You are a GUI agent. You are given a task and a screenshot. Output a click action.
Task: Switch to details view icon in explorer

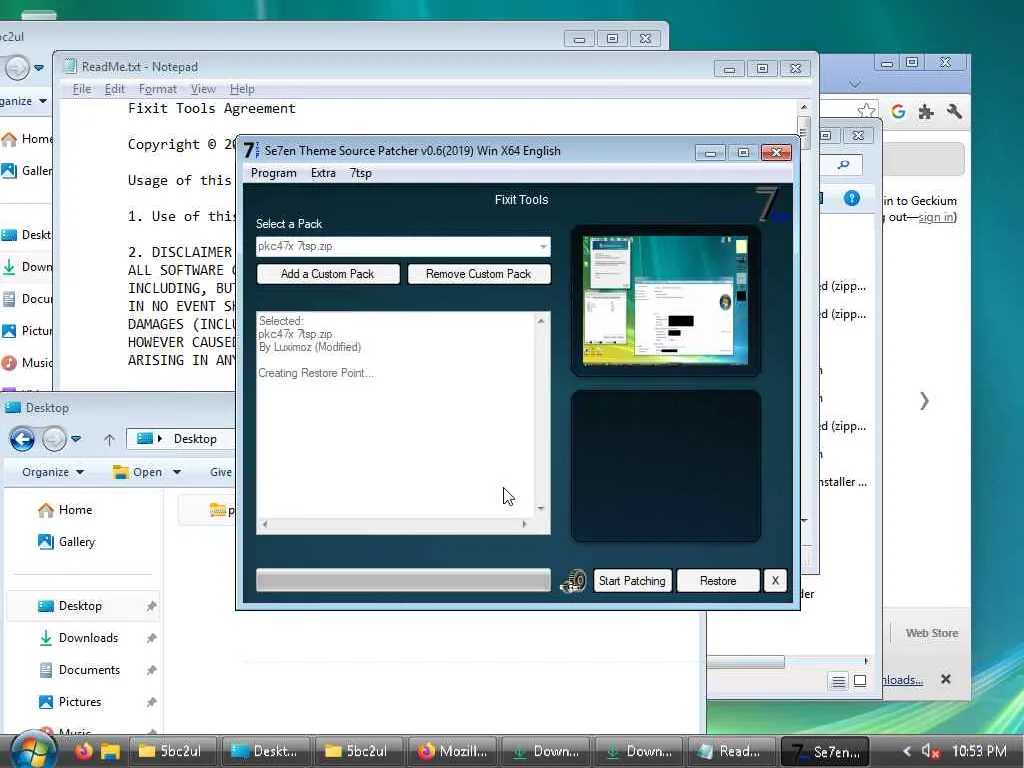pyautogui.click(x=839, y=681)
